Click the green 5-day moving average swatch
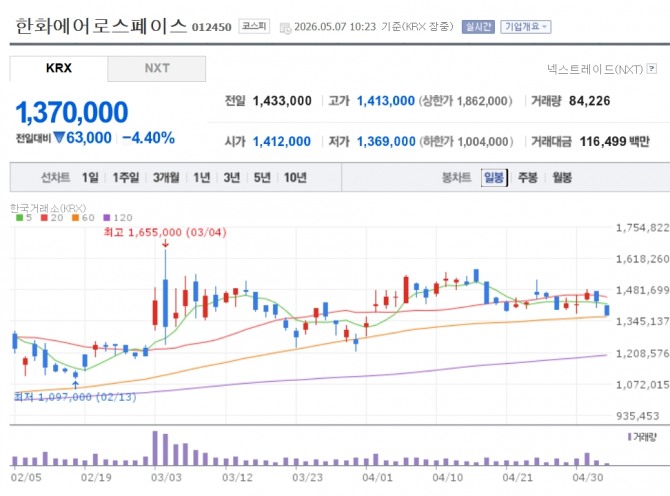This screenshot has width=670, height=496. [20, 217]
